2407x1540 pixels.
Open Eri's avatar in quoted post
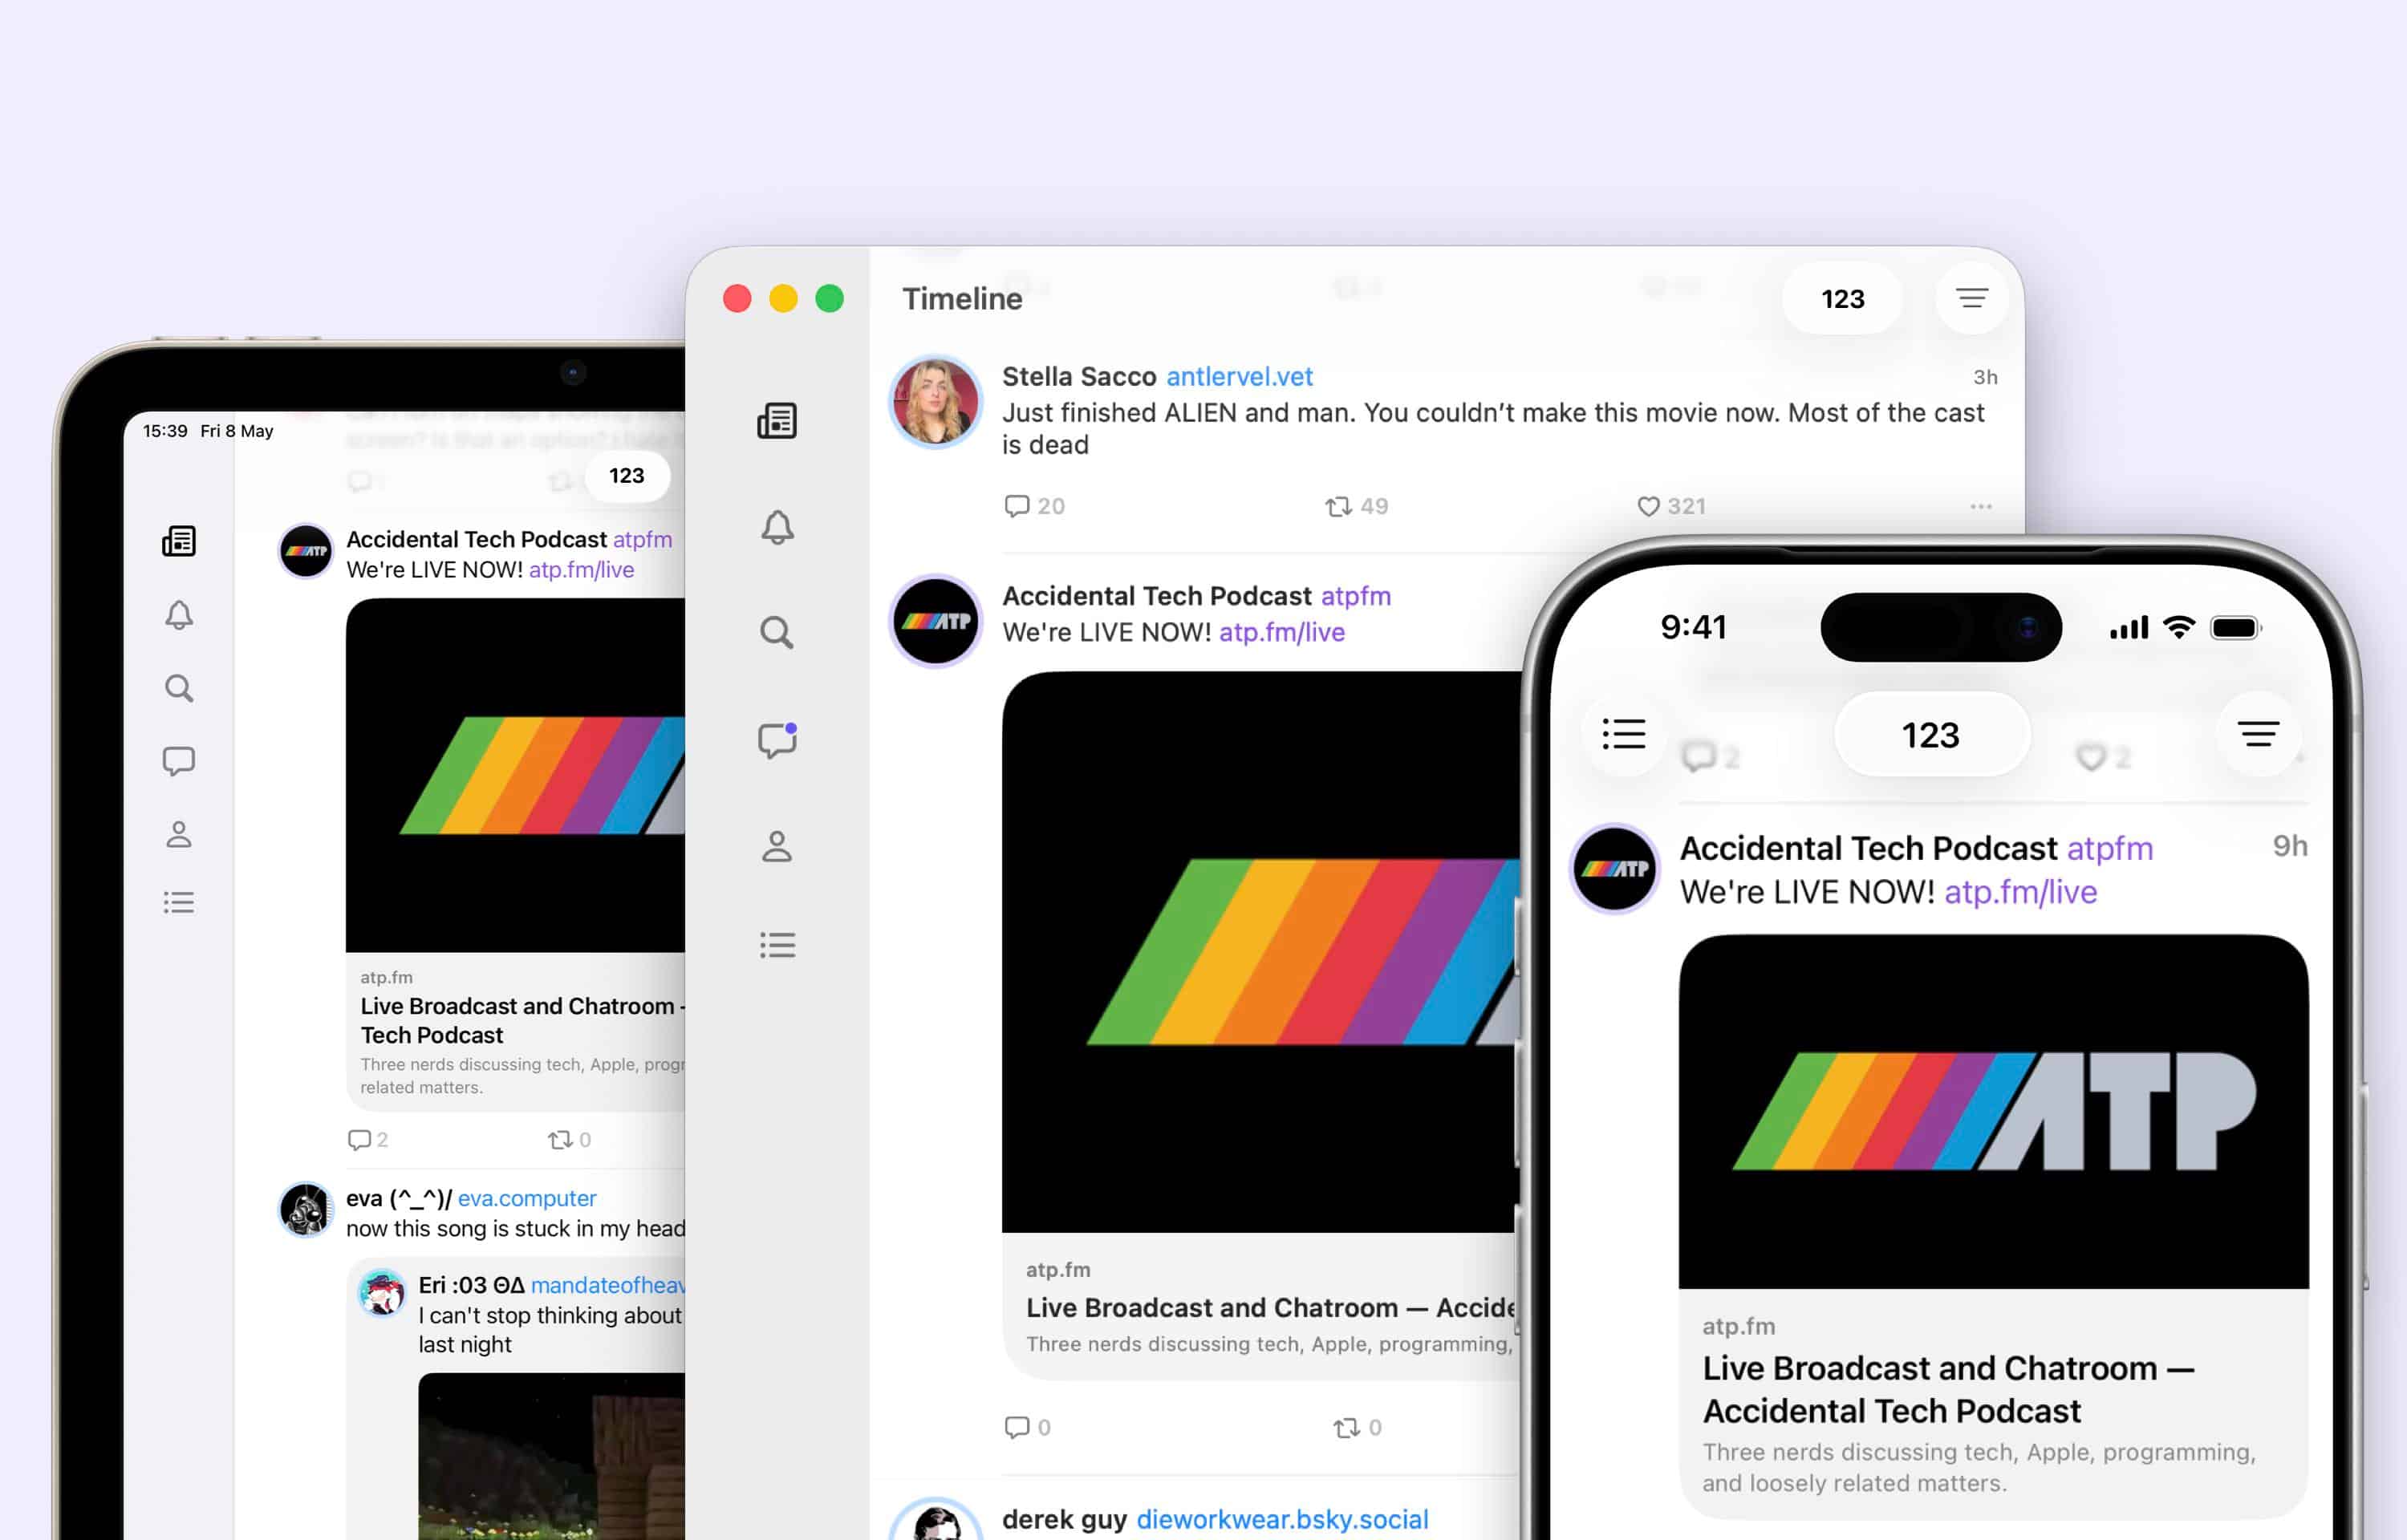(382, 1293)
